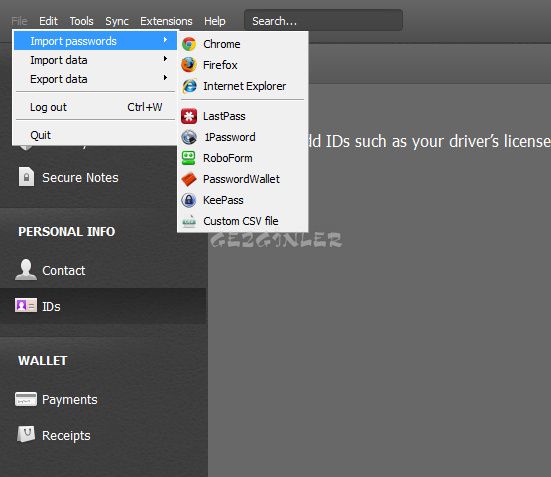Viewport: 551px width, 477px height.
Task: Import passwords from 1Password
Action: (242, 137)
